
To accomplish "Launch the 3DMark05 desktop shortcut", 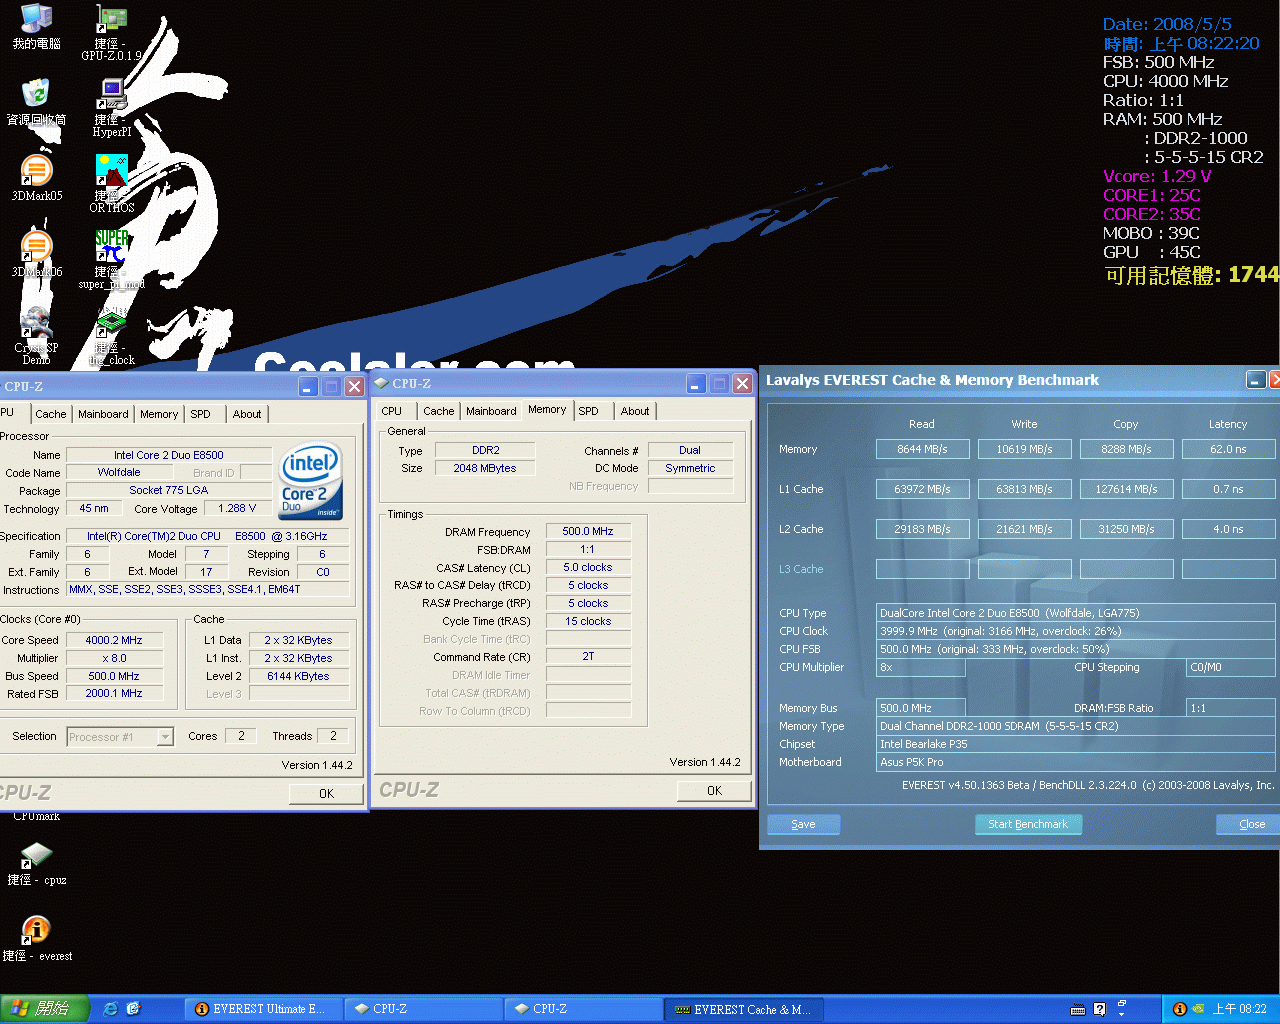I will coord(36,177).
